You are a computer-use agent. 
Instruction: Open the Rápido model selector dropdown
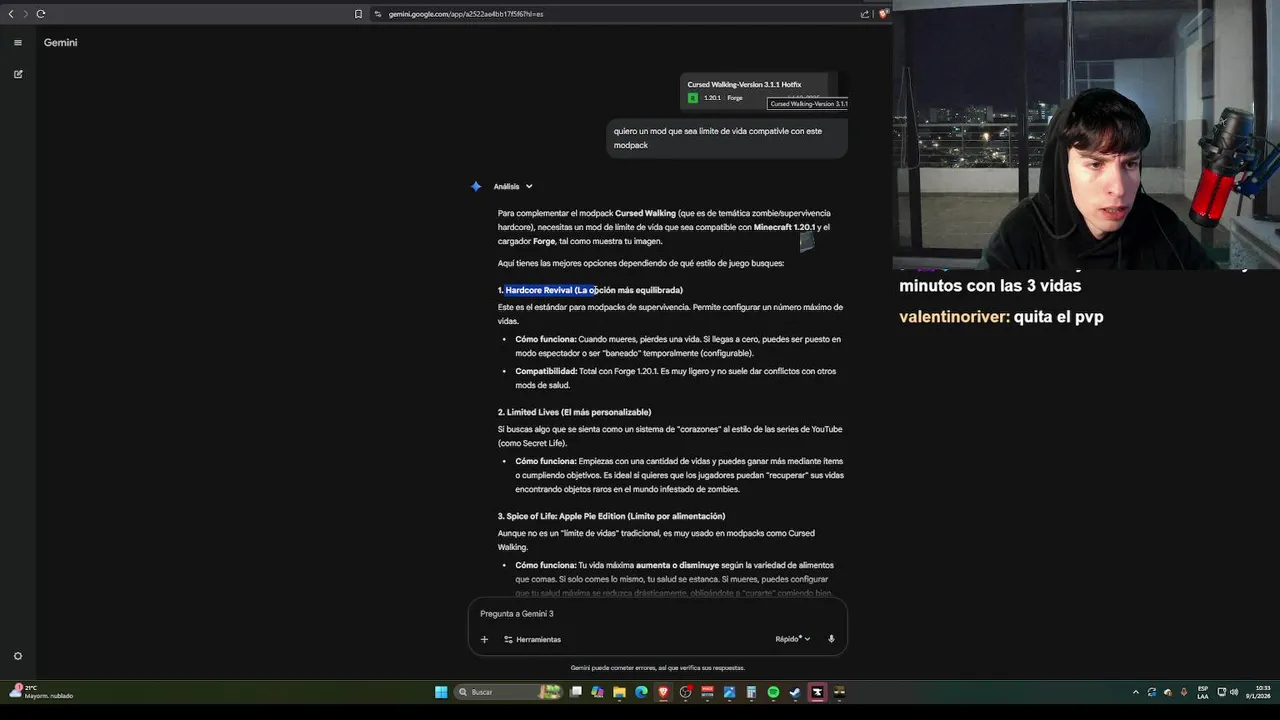click(792, 639)
